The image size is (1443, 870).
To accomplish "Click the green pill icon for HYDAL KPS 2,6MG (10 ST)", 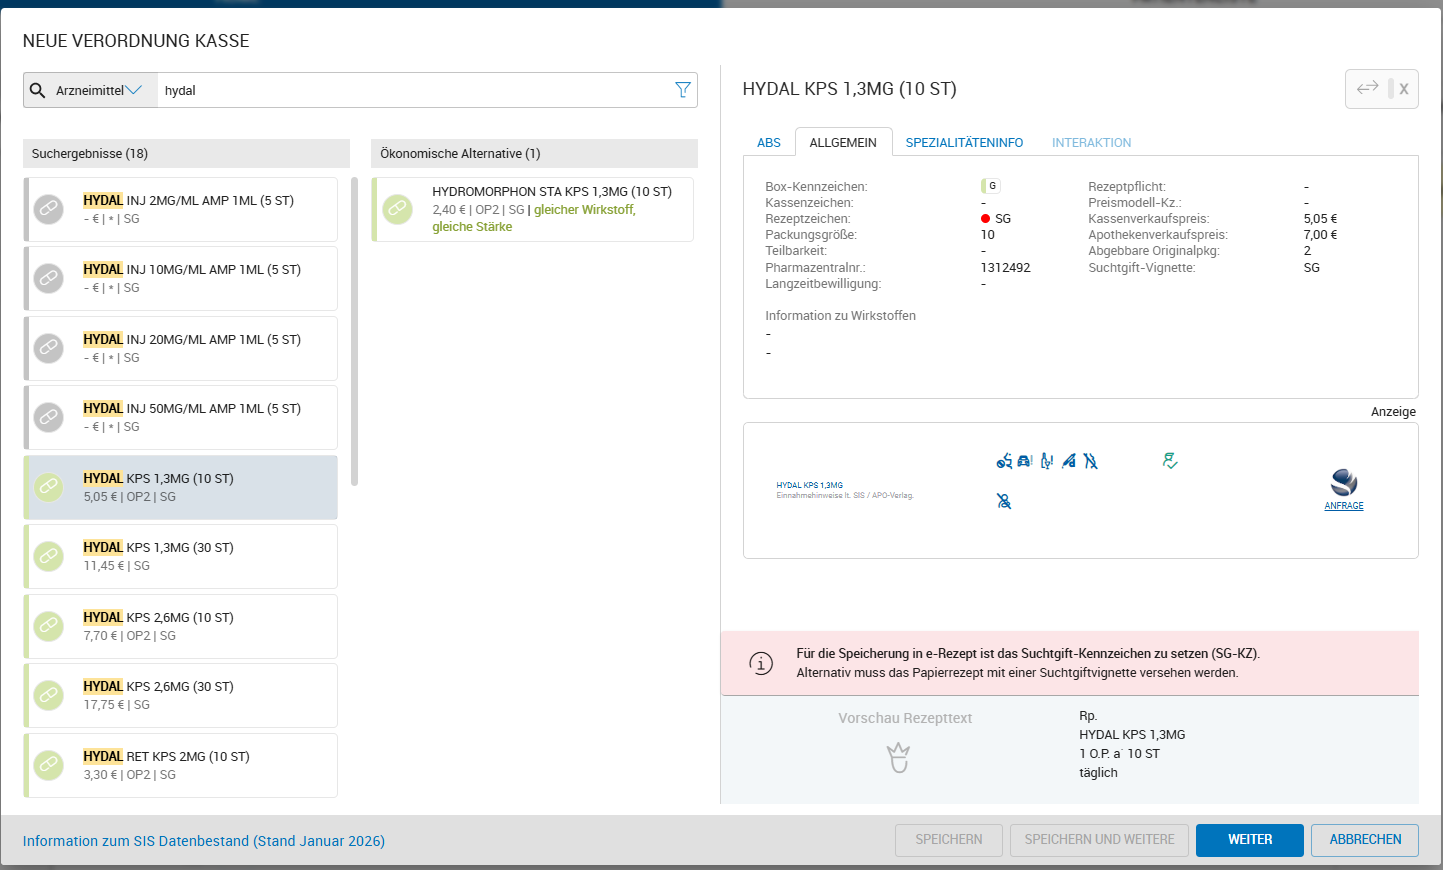I will (49, 626).
